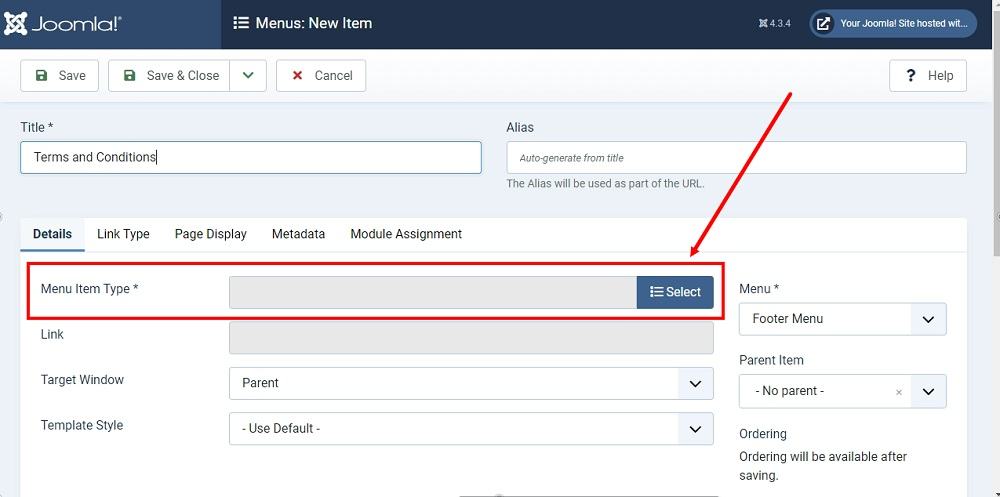Cancel the new menu item
1000x497 pixels.
tap(321, 75)
